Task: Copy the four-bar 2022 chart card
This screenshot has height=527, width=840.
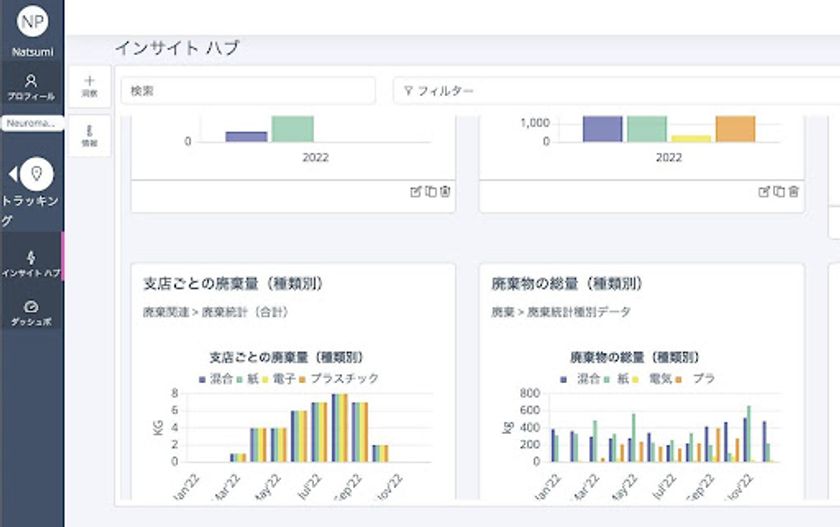Action: [779, 191]
